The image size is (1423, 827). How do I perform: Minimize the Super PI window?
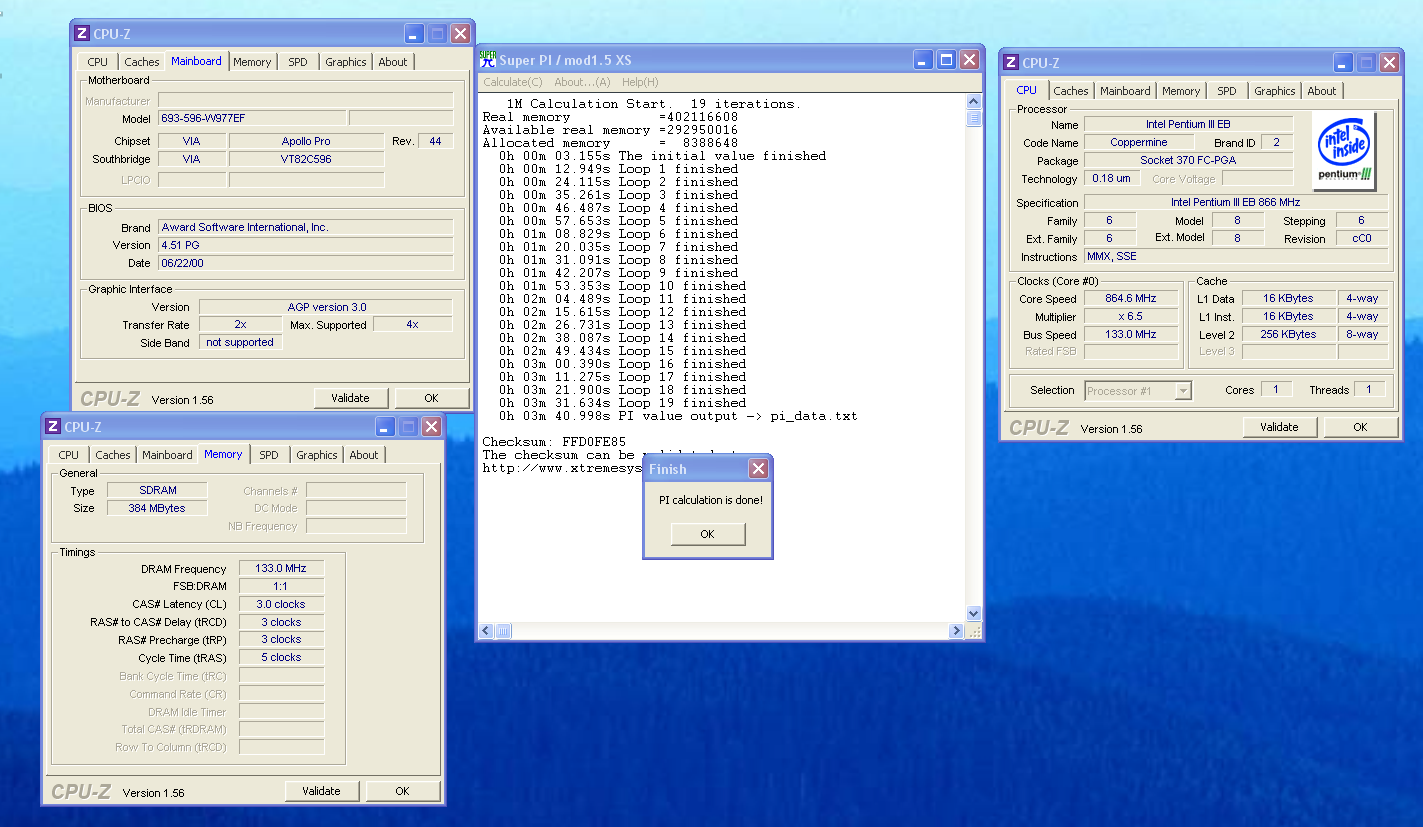point(922,60)
